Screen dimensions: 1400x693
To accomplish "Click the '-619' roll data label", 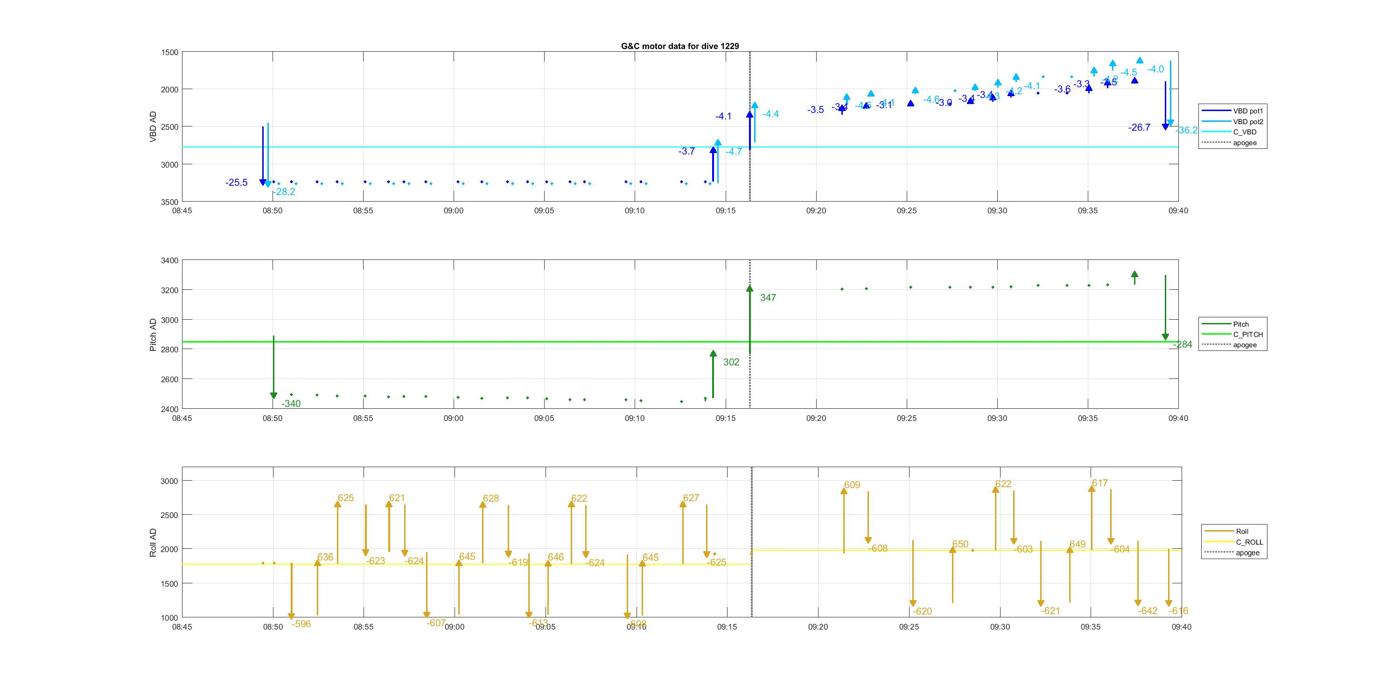I will point(518,563).
